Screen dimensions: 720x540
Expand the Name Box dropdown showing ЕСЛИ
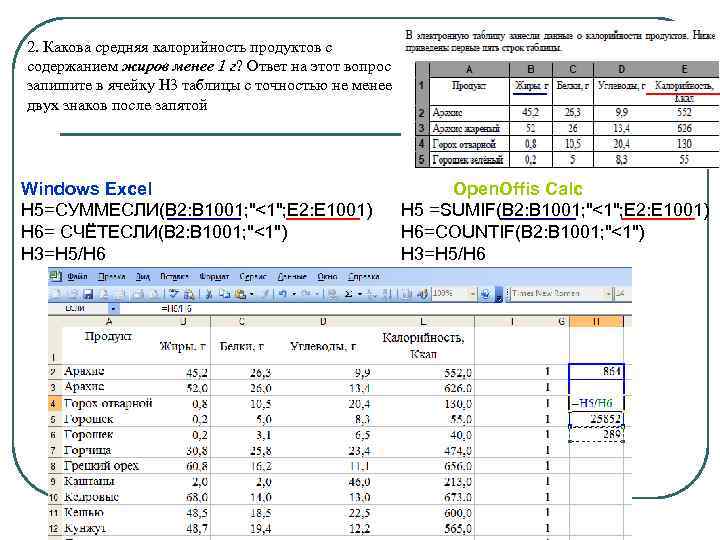point(113,309)
